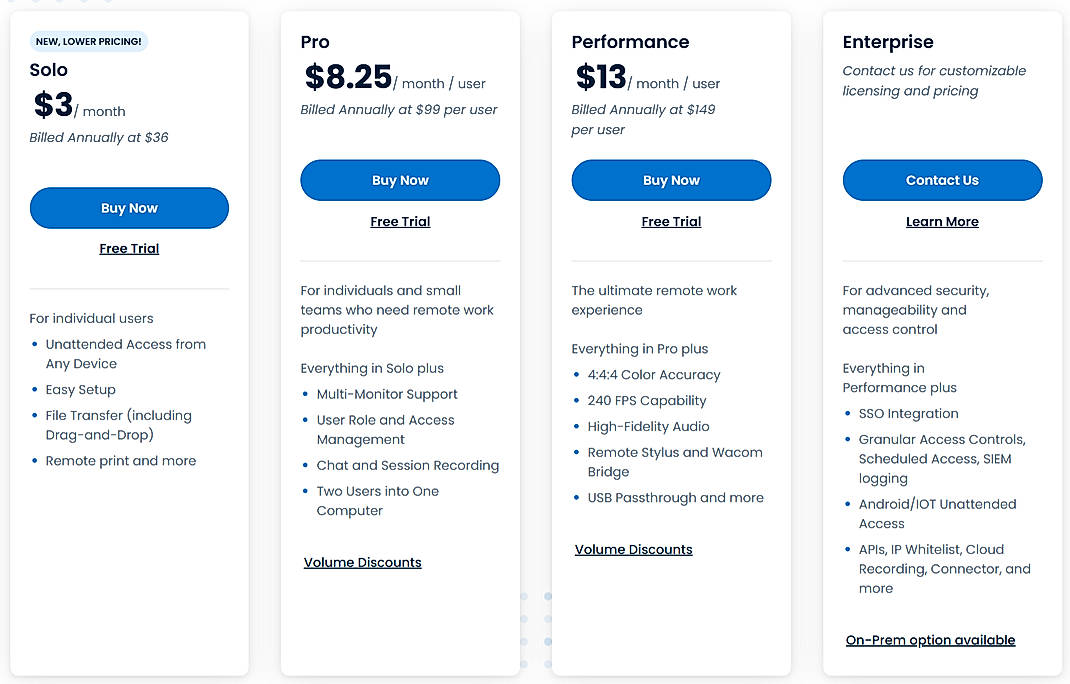Click the Enterprise plan title
1070x684 pixels.
[888, 42]
